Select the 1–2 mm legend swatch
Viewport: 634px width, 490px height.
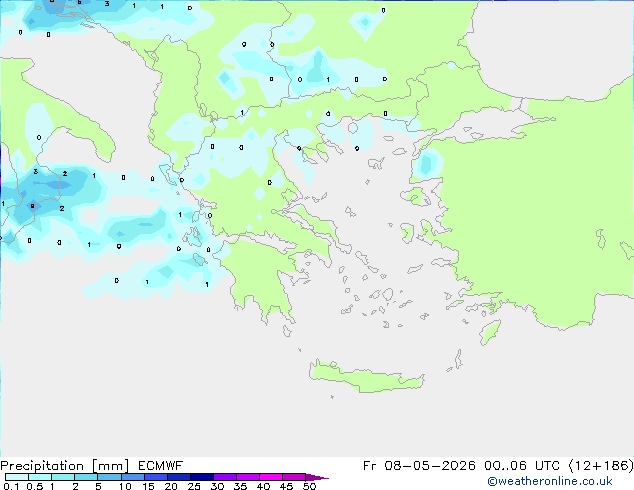[x=63, y=477]
